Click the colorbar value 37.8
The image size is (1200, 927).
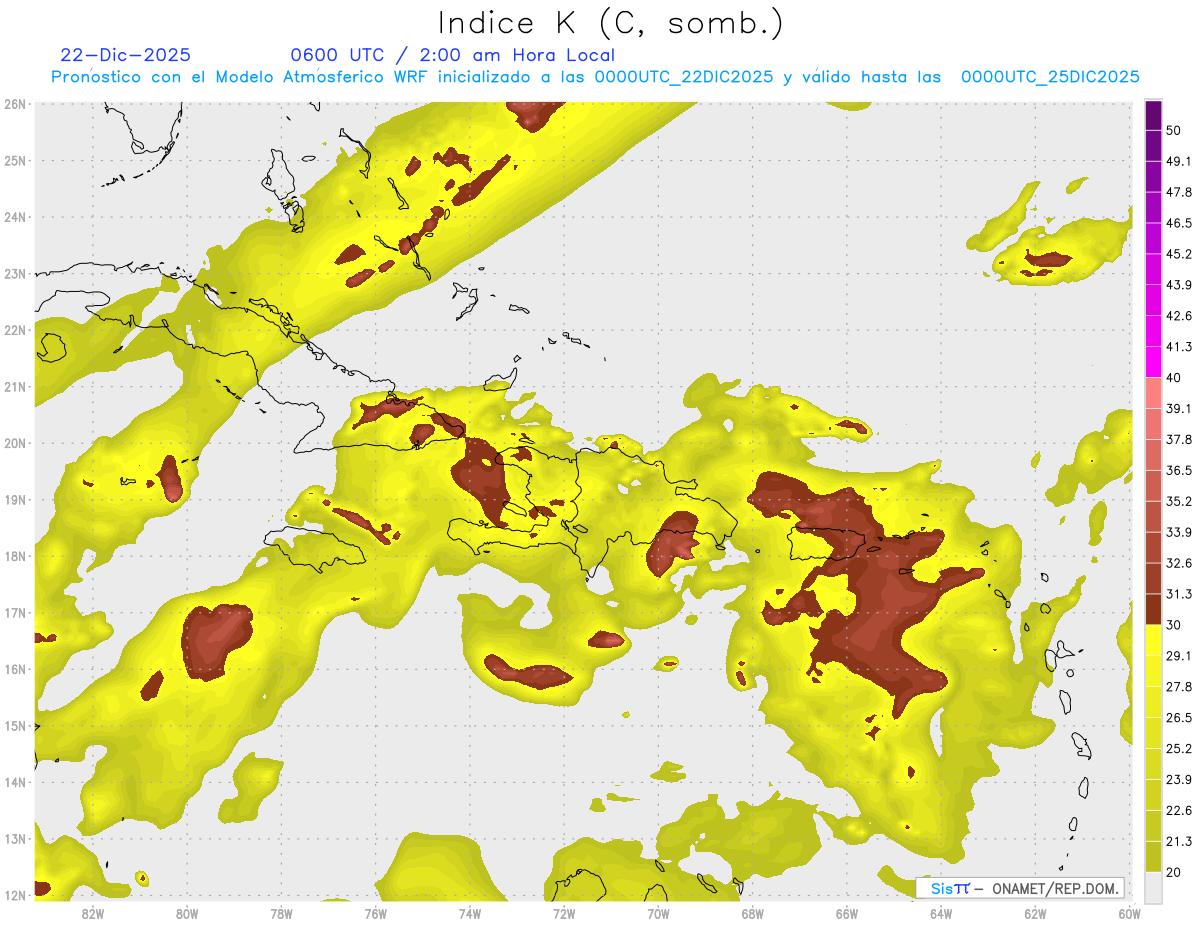[x=1179, y=439]
